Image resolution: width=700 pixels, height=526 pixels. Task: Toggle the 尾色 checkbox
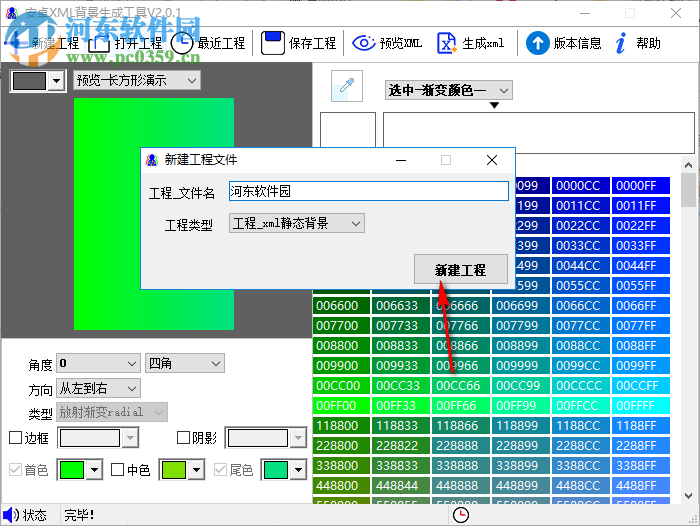click(221, 469)
